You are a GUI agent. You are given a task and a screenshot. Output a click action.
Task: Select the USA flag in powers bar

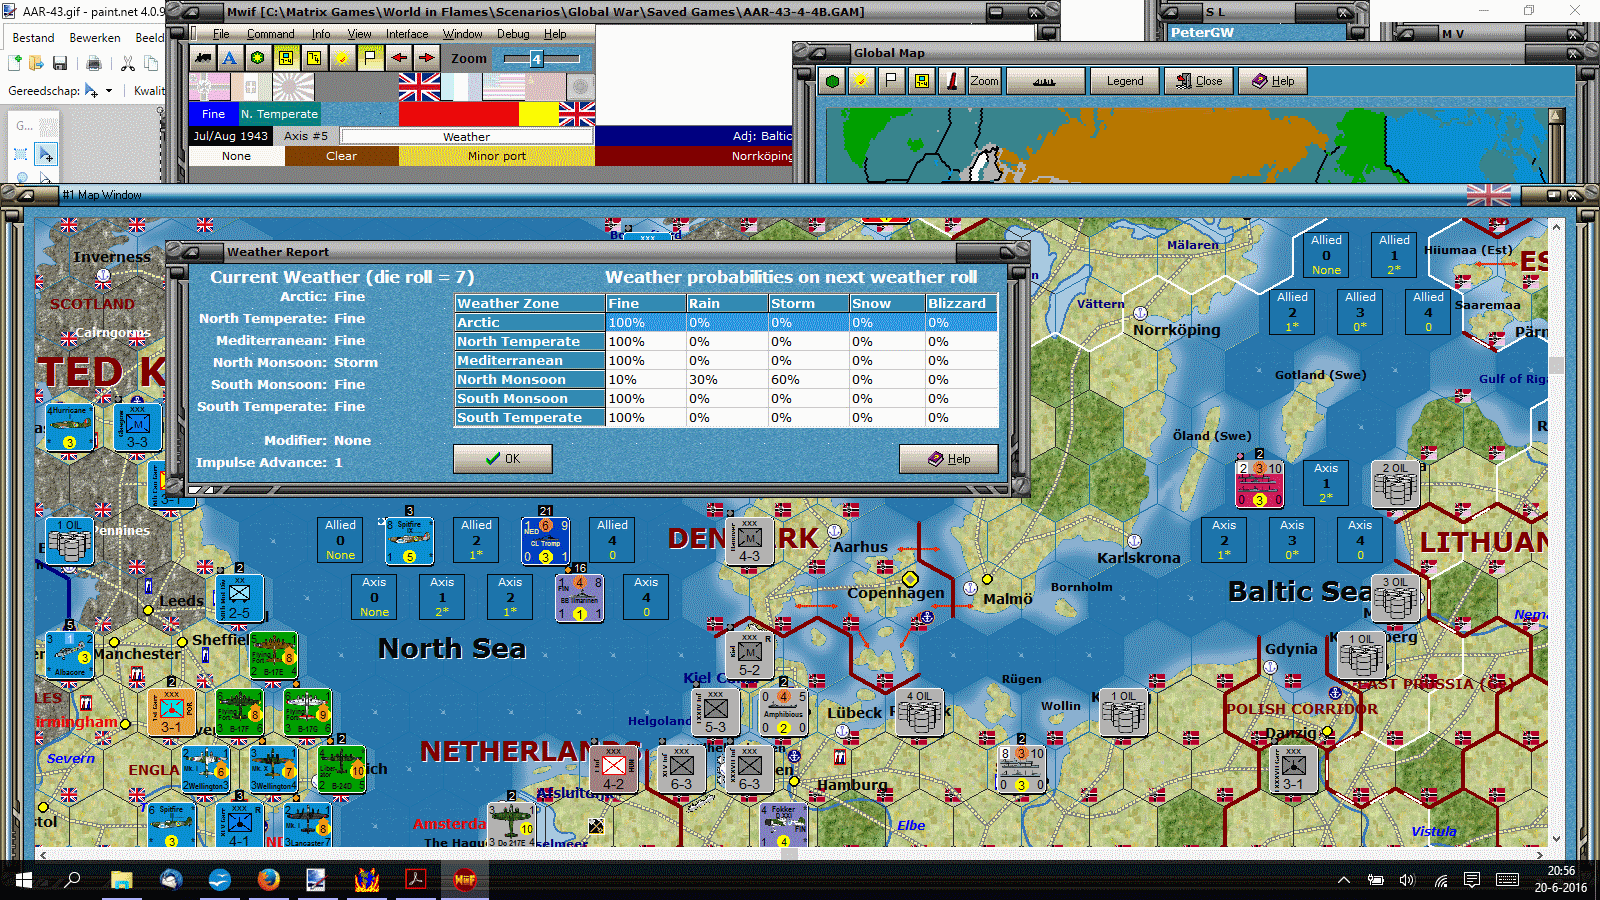[x=503, y=87]
